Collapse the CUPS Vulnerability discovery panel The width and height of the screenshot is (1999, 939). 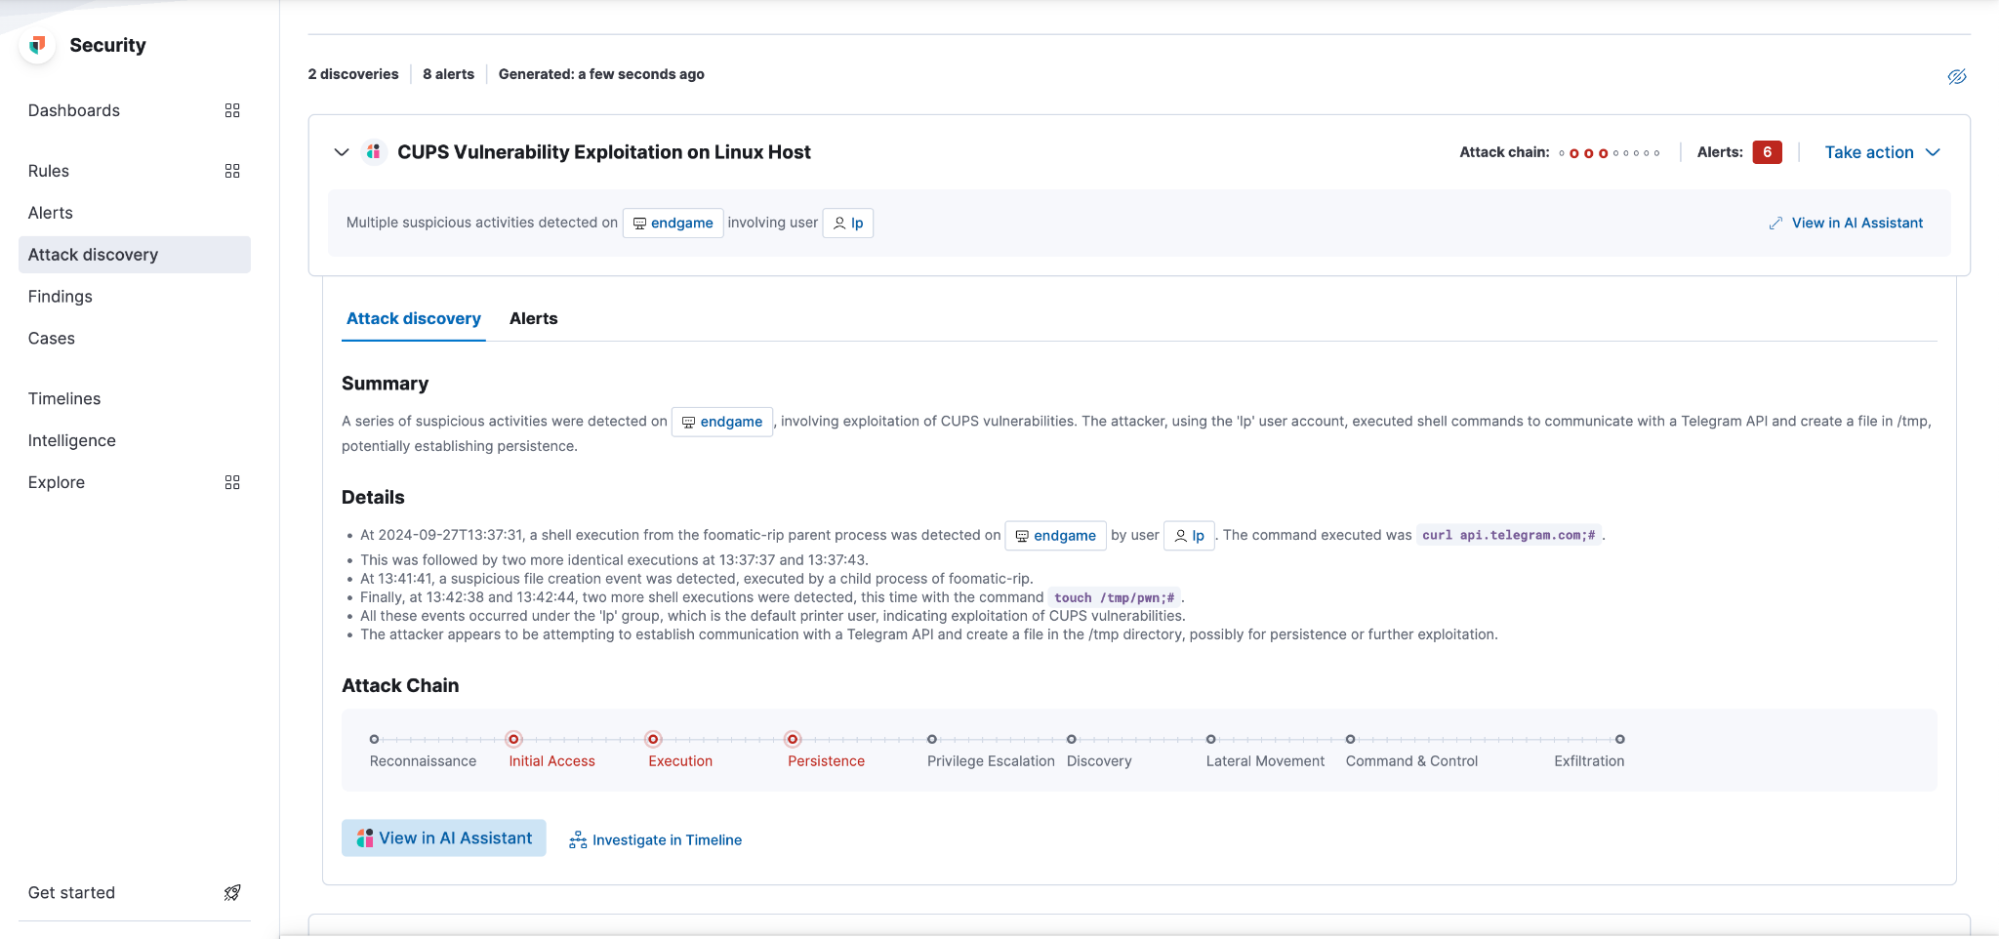[342, 152]
